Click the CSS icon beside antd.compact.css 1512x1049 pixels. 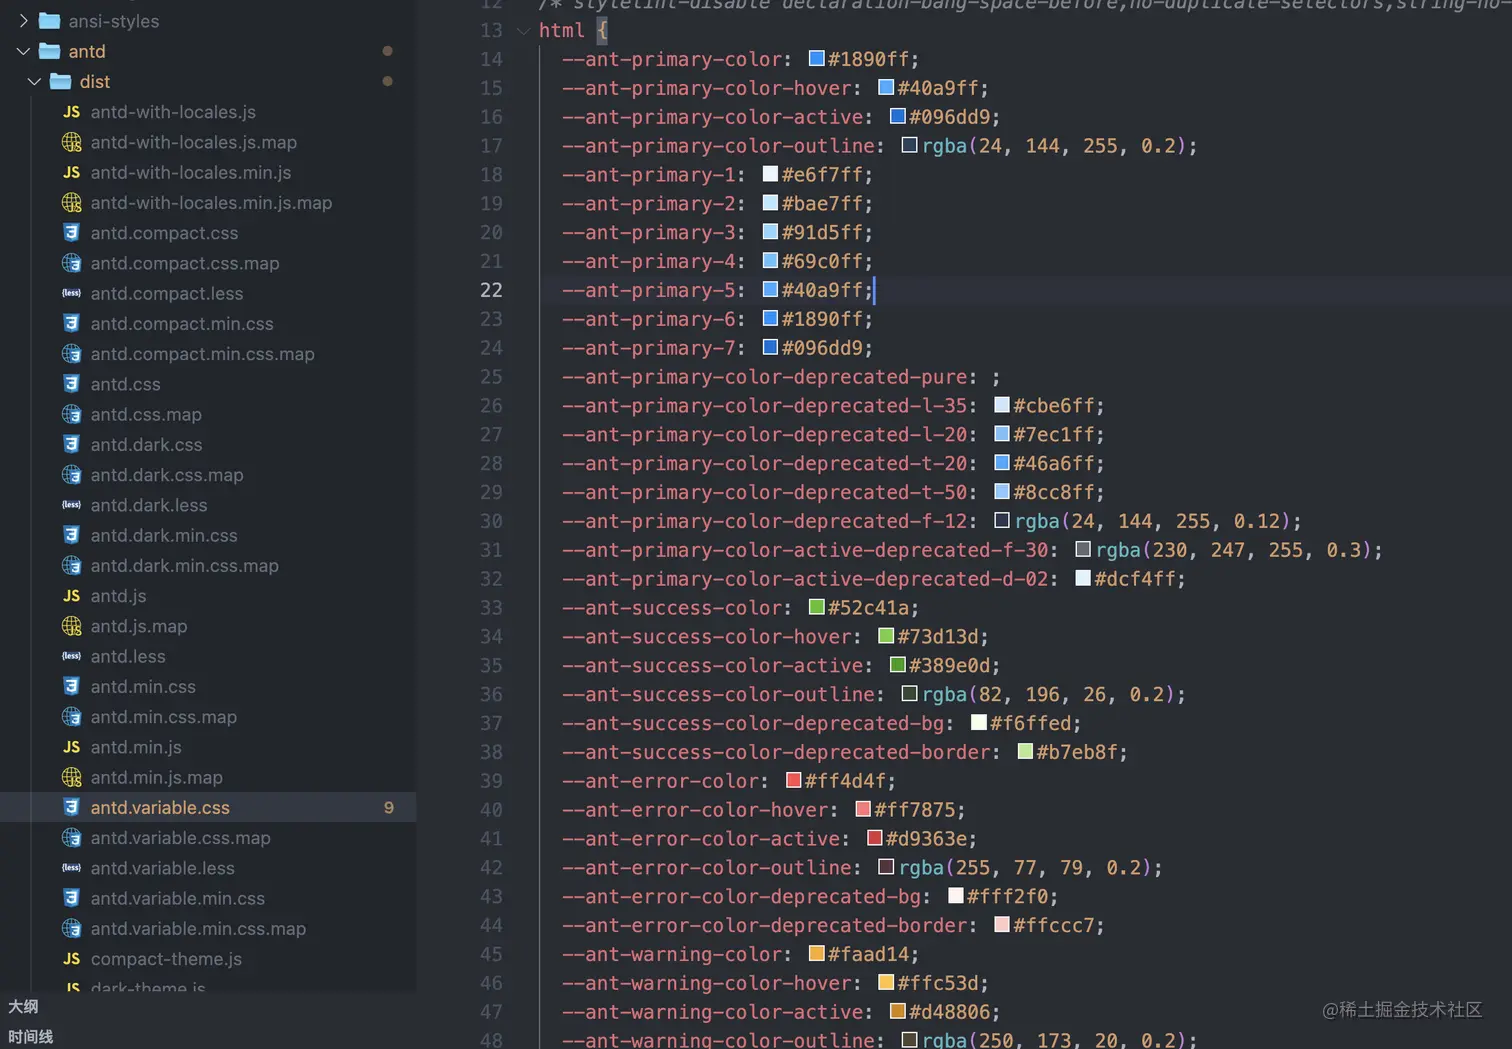71,233
